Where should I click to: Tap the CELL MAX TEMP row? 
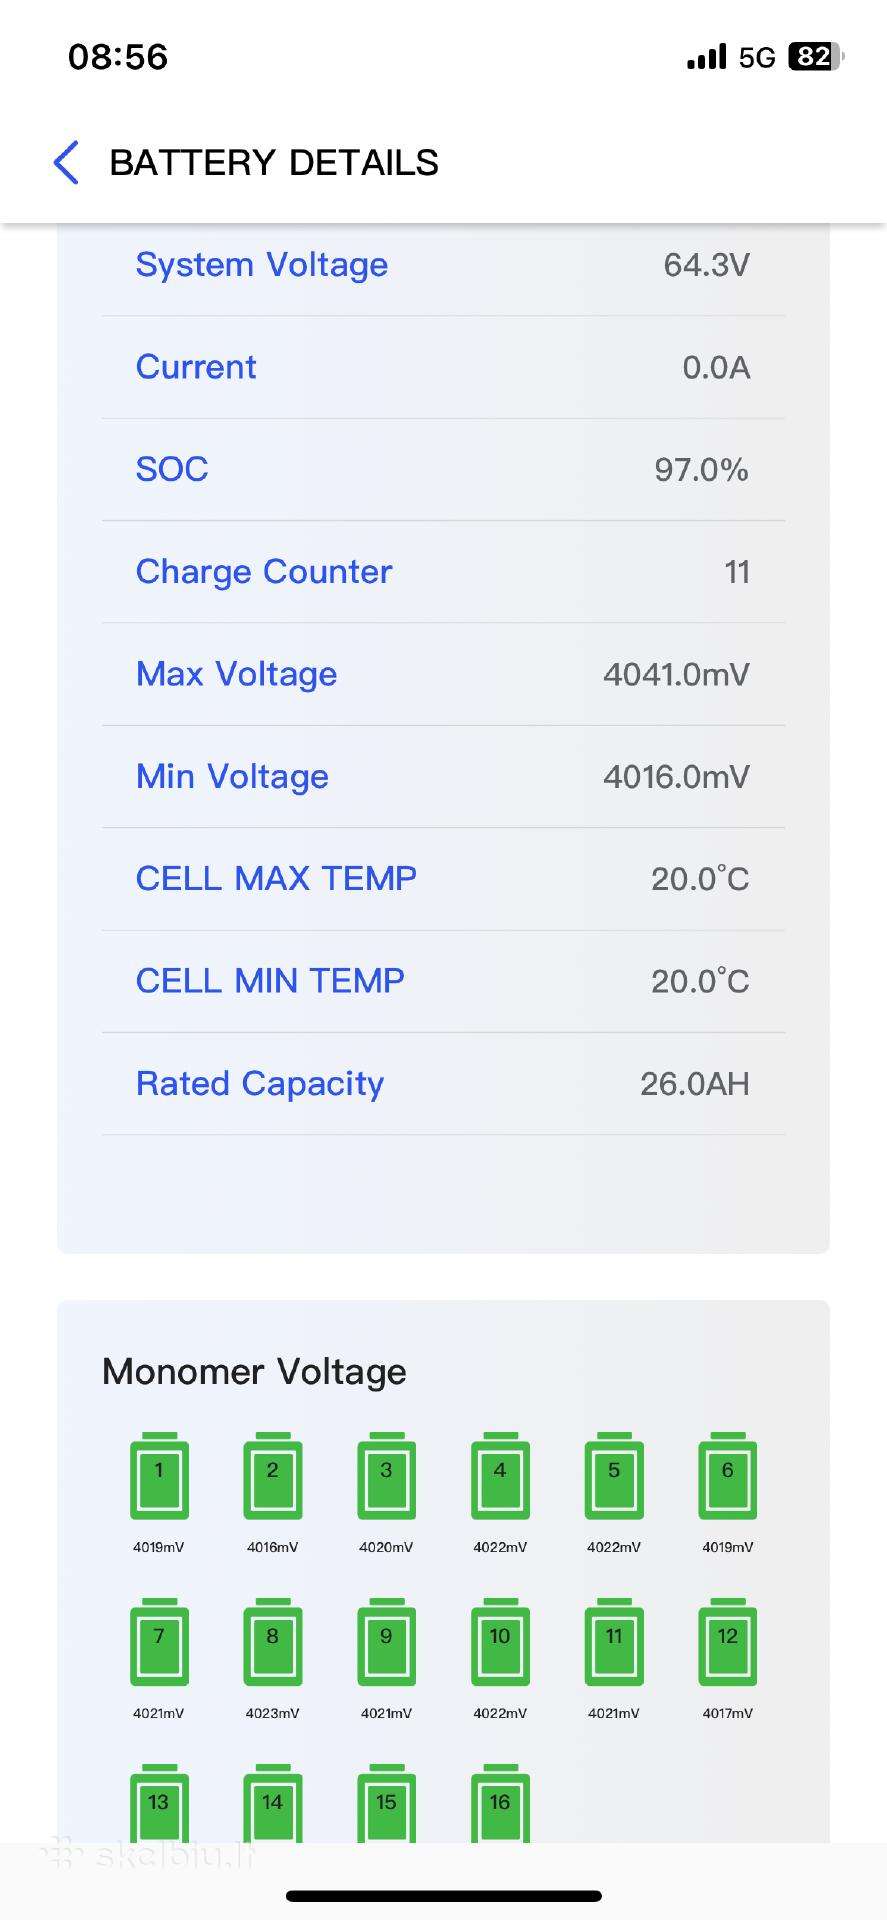pos(443,879)
